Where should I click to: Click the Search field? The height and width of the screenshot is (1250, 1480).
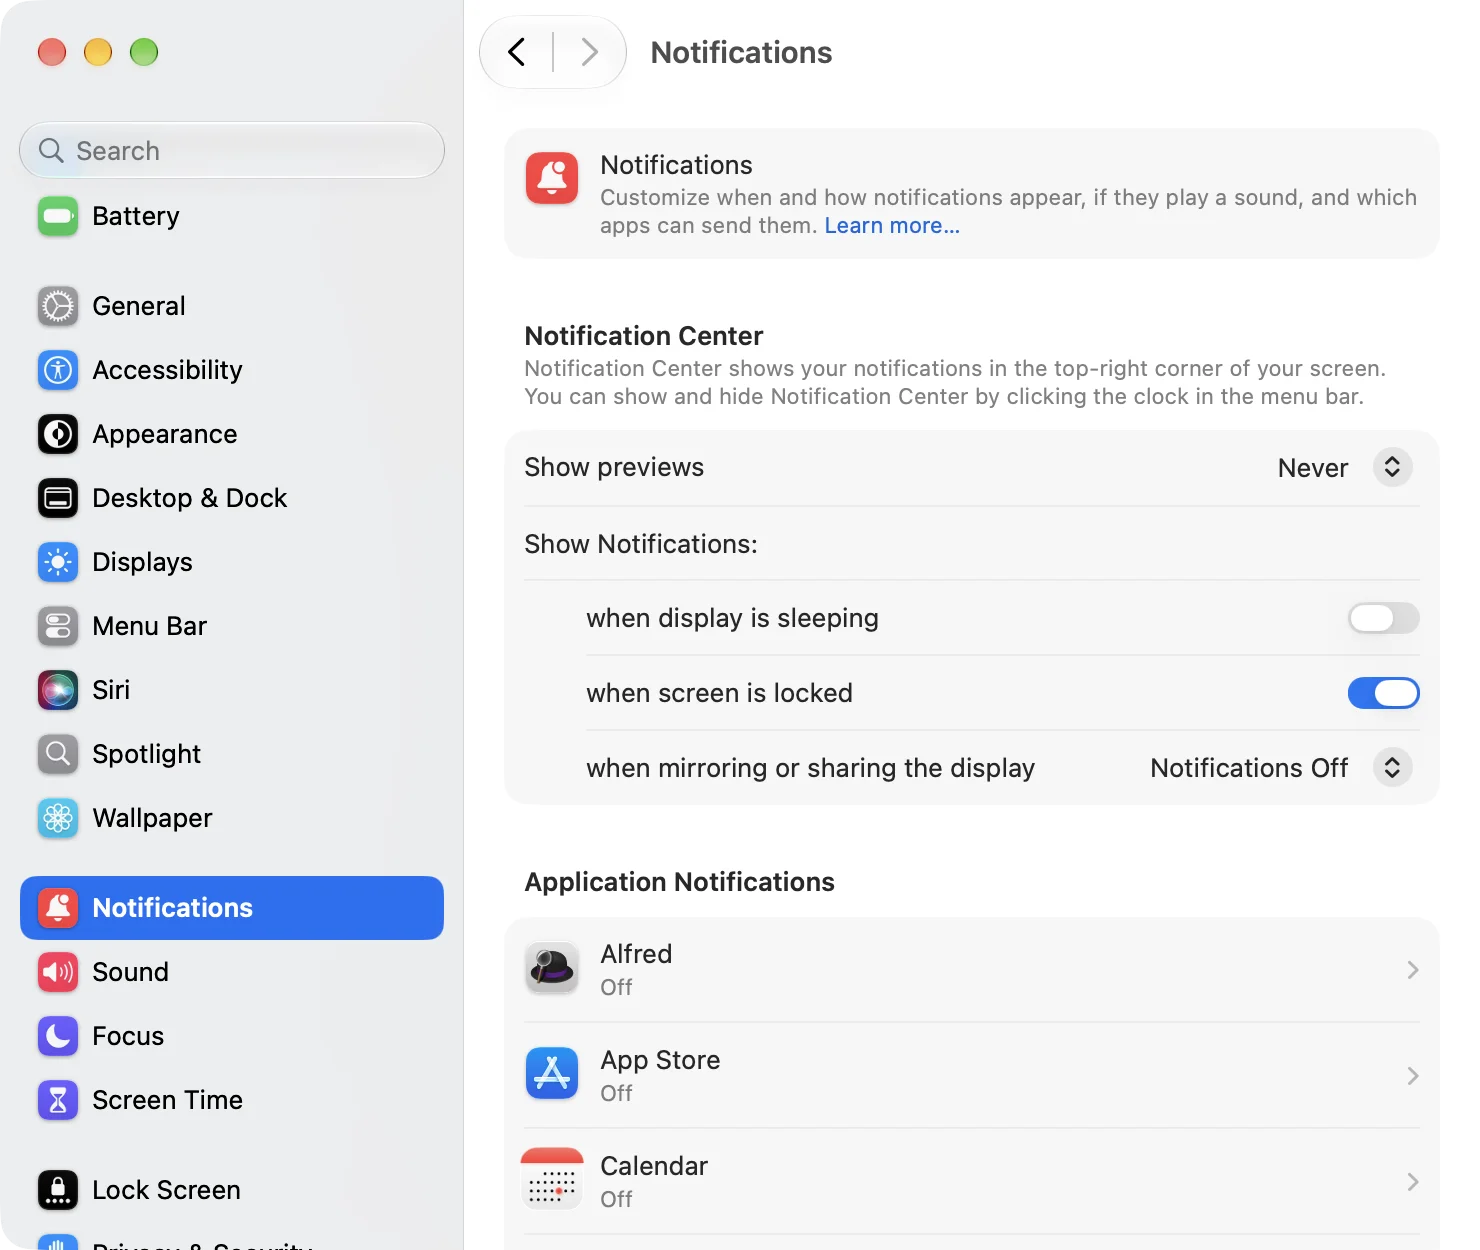tap(232, 150)
